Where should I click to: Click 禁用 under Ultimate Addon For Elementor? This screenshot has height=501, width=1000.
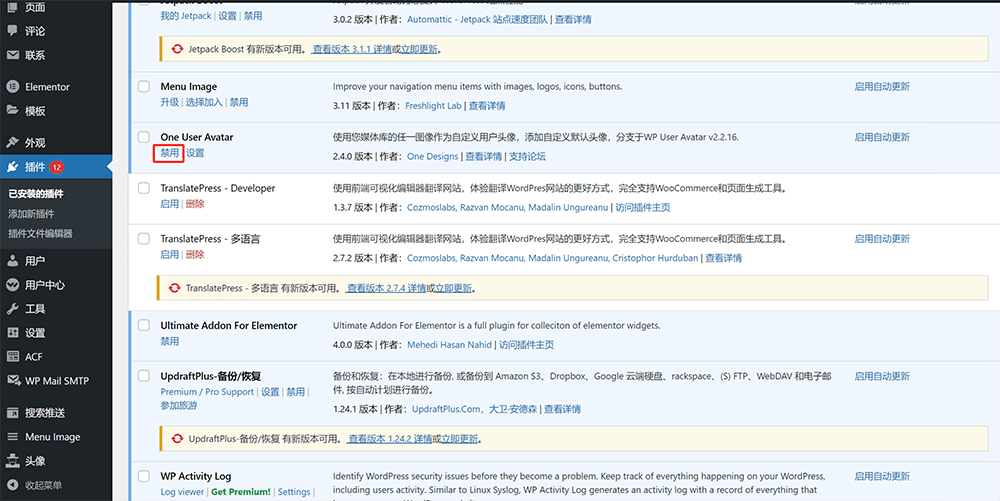tap(170, 341)
